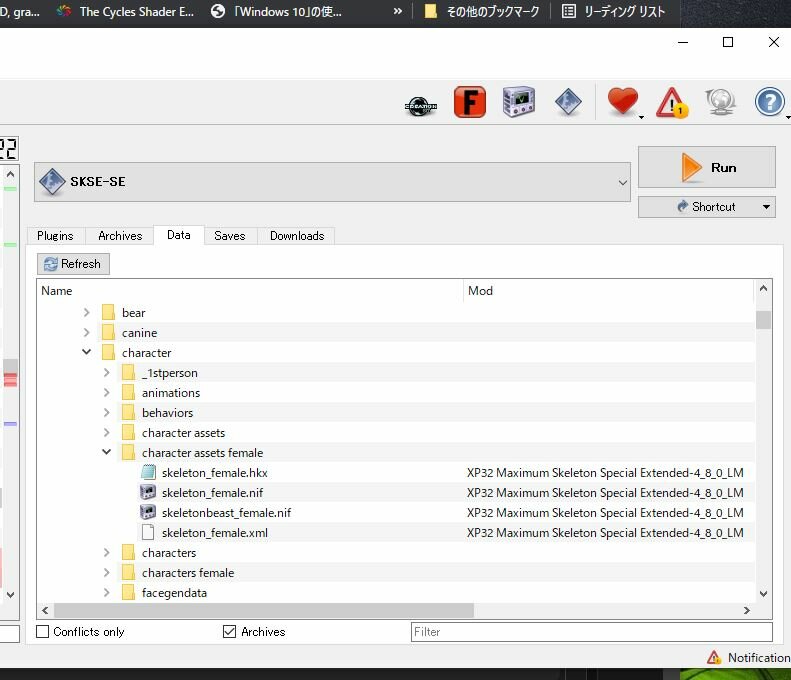This screenshot has width=791, height=680.
Task: Click the Mod entry for skeleton_female.xml
Action: point(605,533)
